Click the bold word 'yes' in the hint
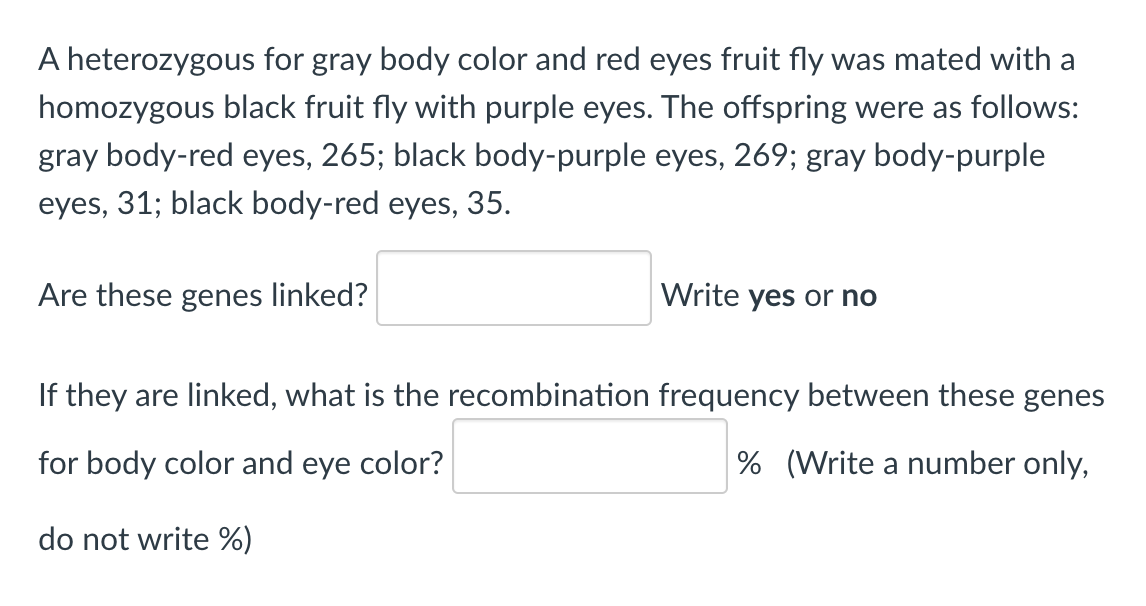The height and width of the screenshot is (606, 1146). point(771,296)
